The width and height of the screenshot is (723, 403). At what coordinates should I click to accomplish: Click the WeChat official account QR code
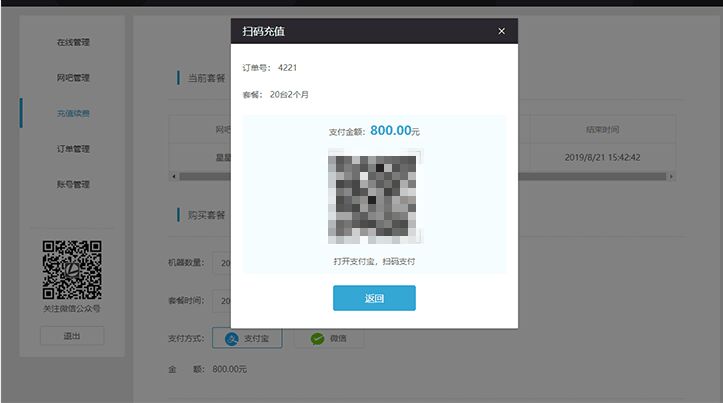pos(72,270)
